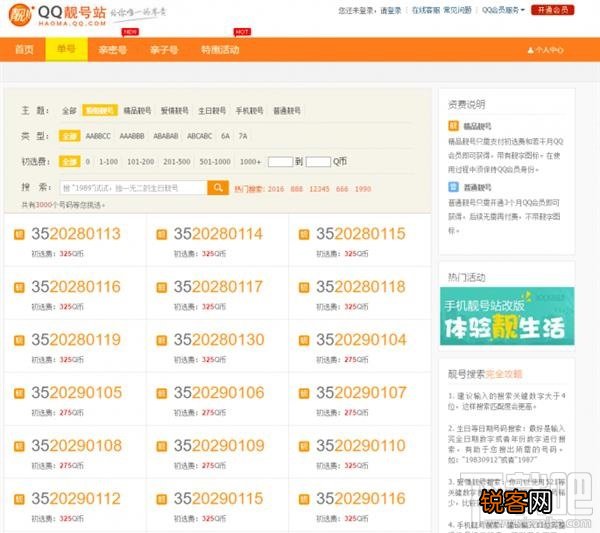Open the 常见问题 link
600x533 pixels.
tap(457, 10)
